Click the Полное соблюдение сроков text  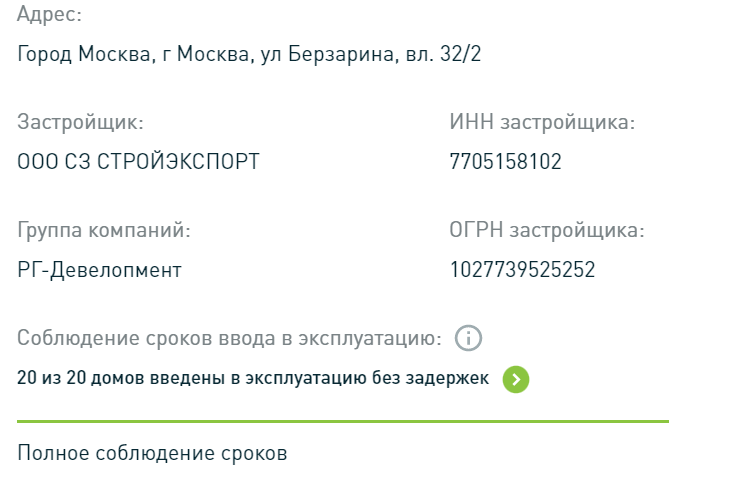coord(152,453)
